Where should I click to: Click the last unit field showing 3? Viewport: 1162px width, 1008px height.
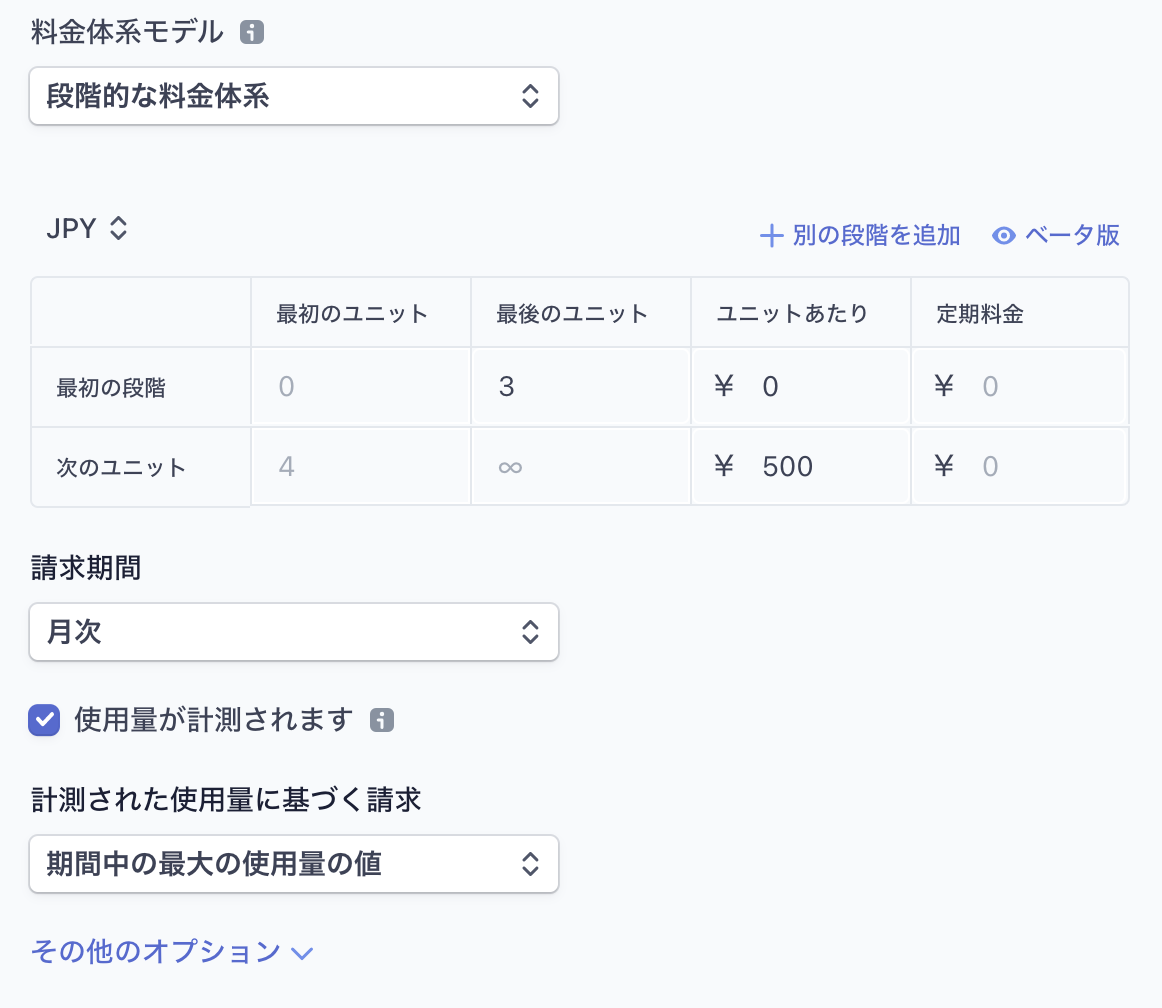click(580, 387)
